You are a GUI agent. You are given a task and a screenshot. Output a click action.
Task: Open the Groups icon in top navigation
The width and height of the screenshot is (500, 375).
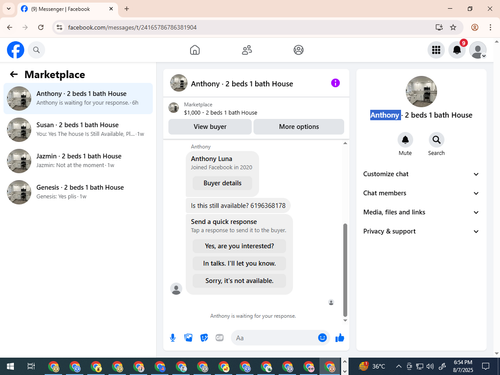[x=298, y=50]
